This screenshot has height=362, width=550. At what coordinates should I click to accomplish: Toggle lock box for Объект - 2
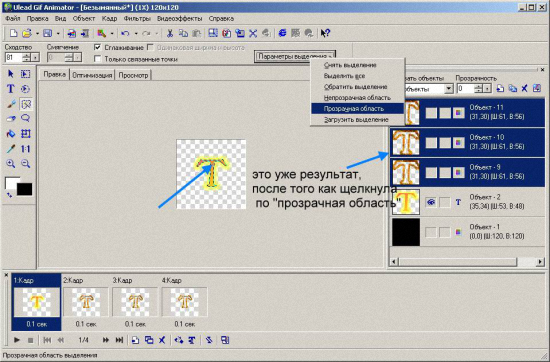(445, 202)
